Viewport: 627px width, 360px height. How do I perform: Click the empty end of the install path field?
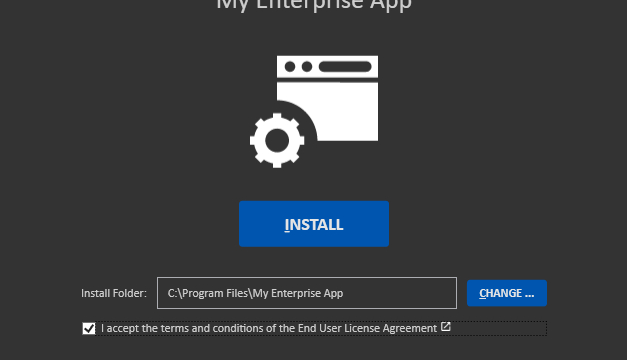[400, 293]
